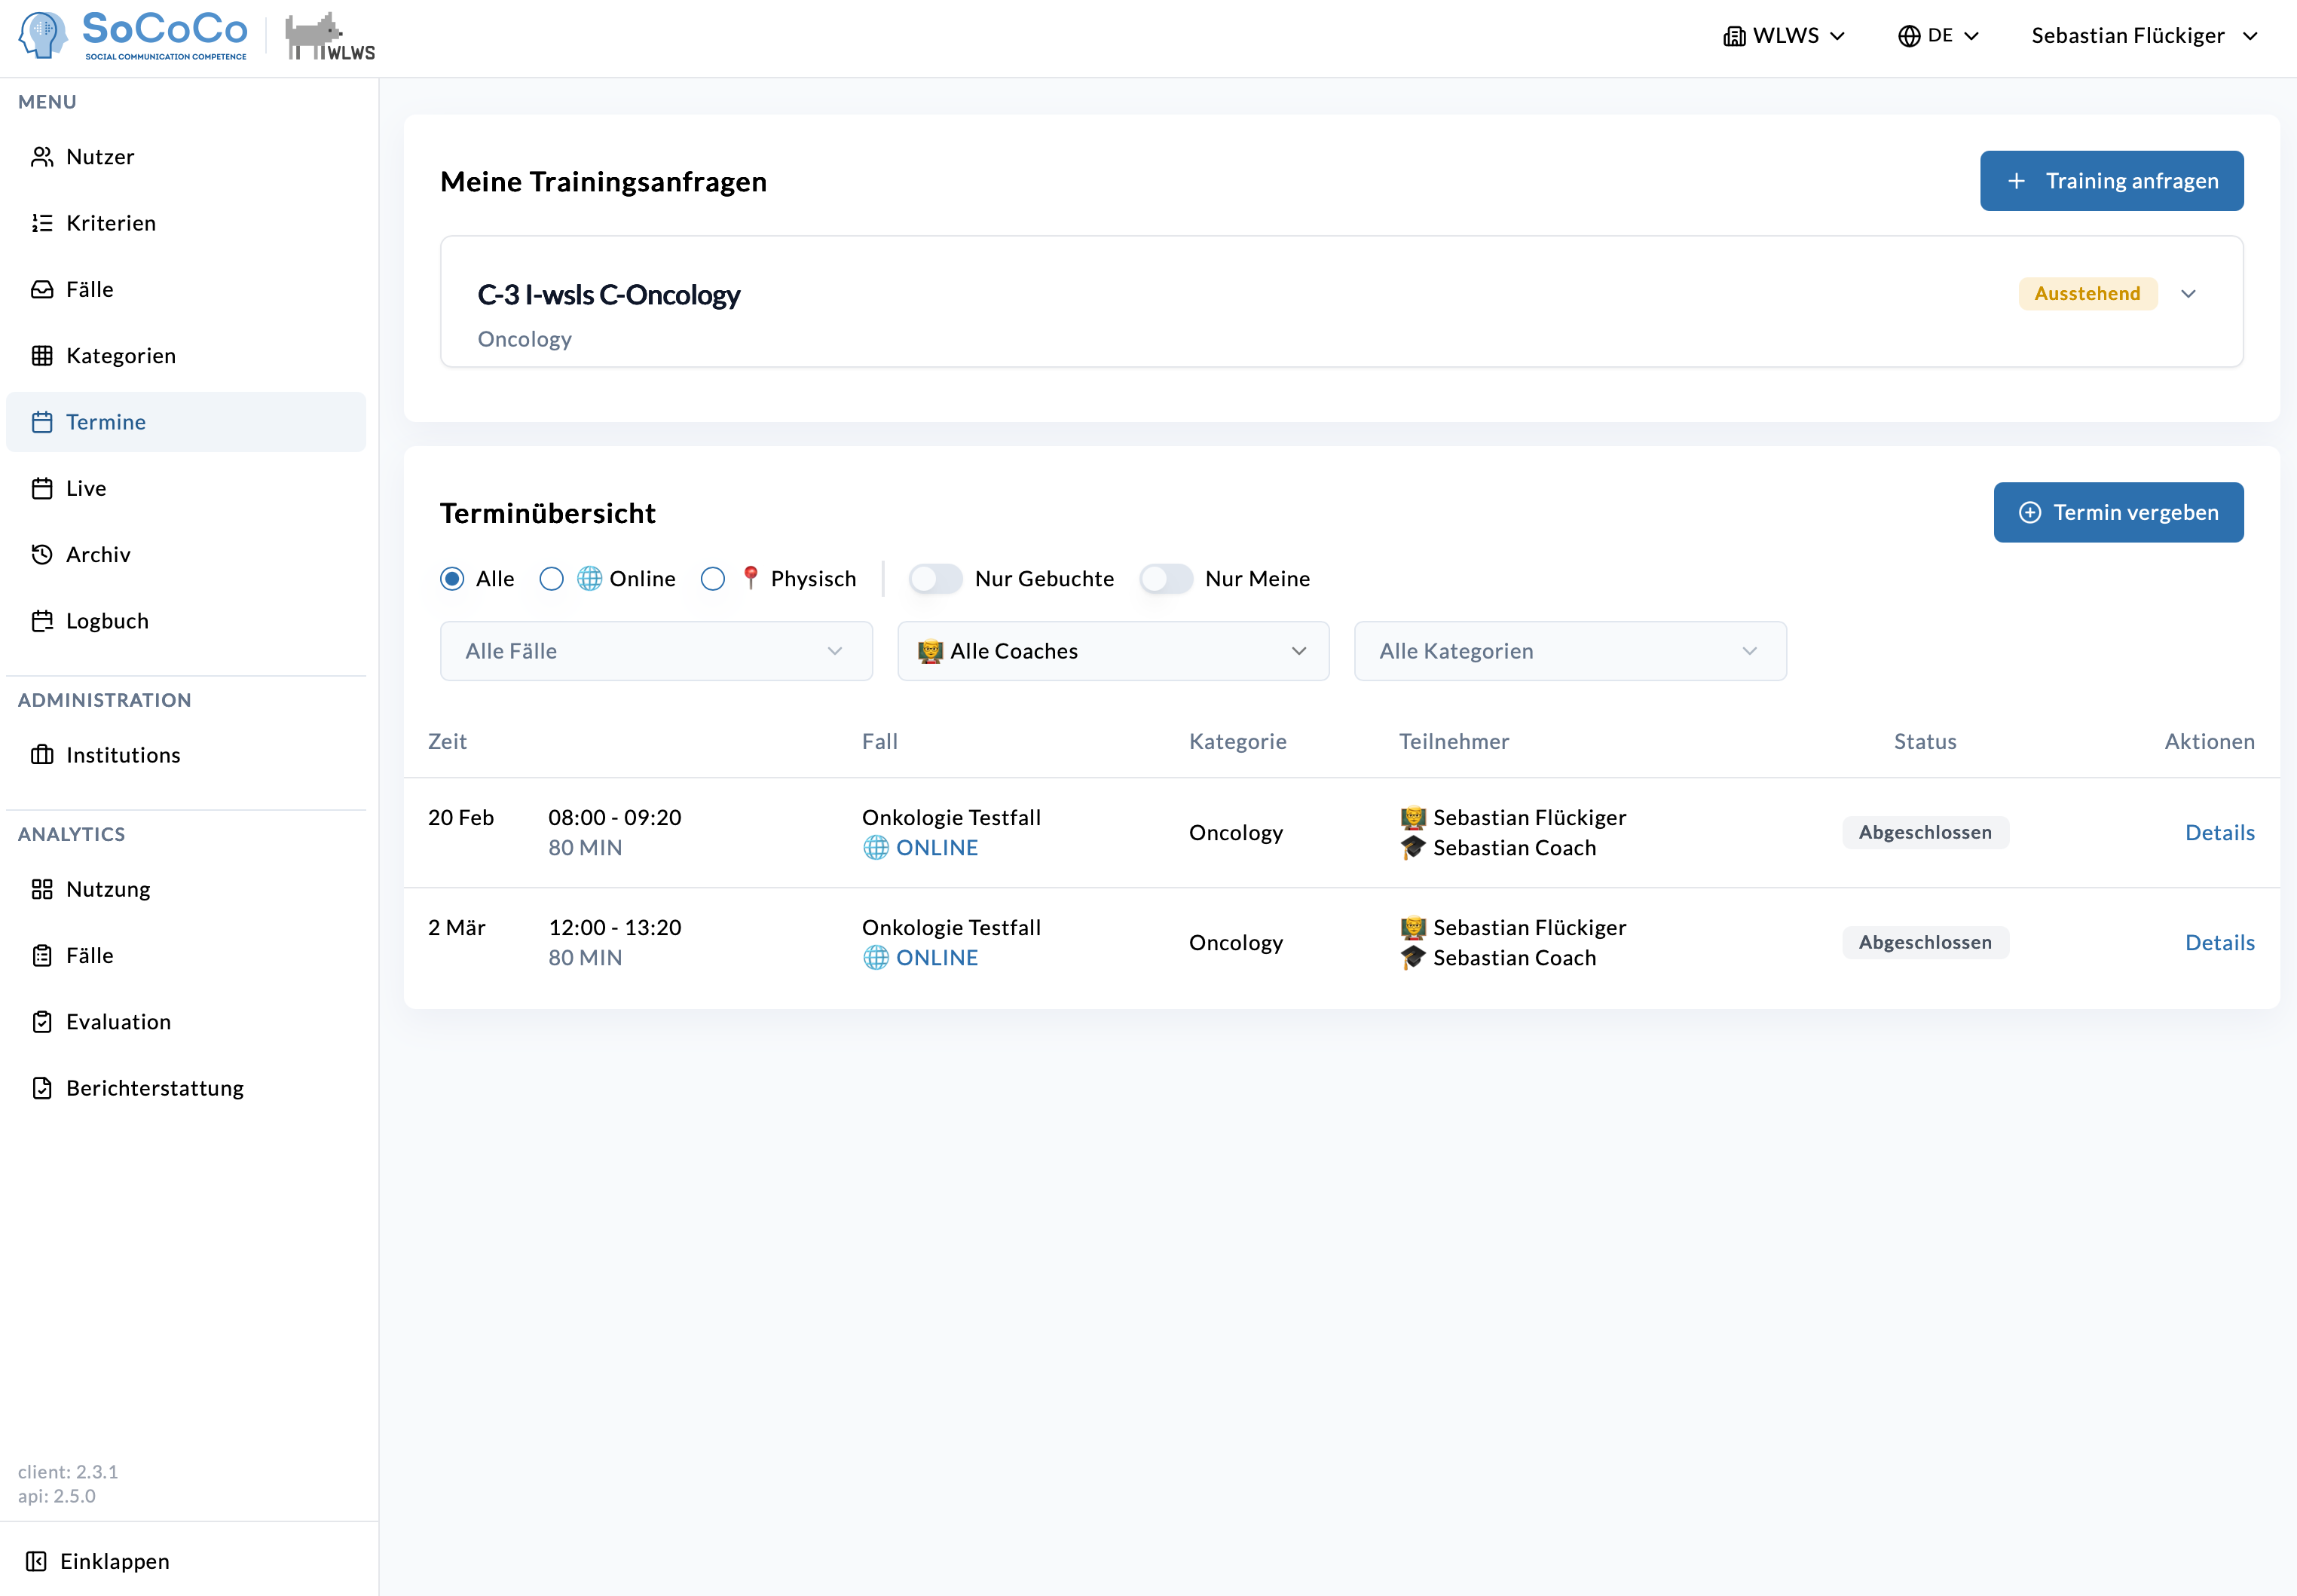Go to Logbuch in the sidebar
The height and width of the screenshot is (1596, 2297).
[107, 621]
